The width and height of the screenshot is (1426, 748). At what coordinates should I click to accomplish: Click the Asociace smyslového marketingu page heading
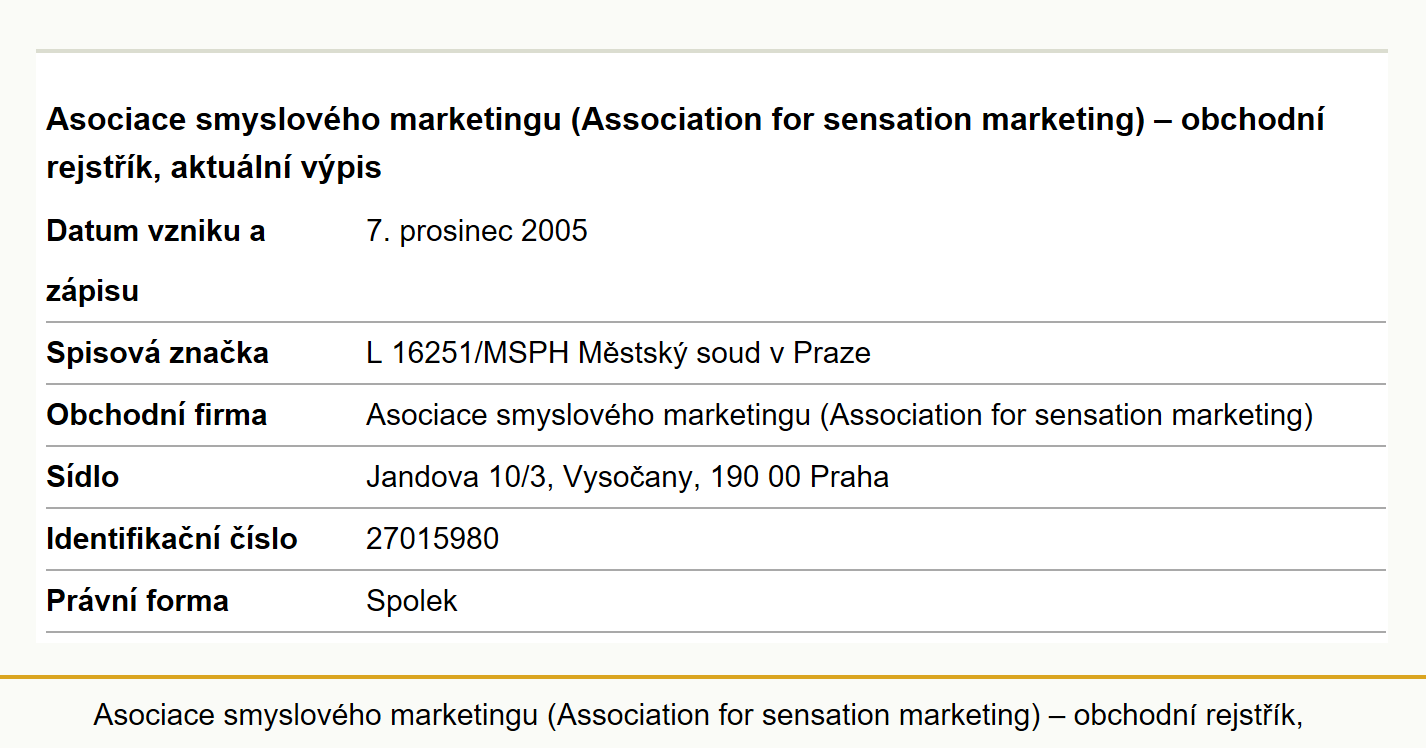tap(685, 143)
